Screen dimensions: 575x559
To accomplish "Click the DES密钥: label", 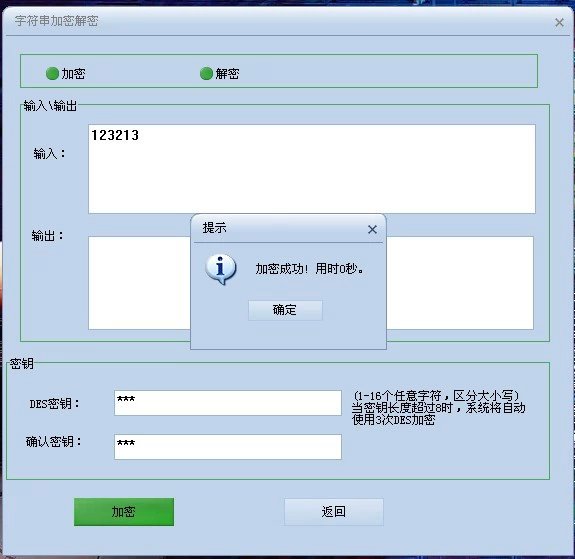I will coord(54,404).
